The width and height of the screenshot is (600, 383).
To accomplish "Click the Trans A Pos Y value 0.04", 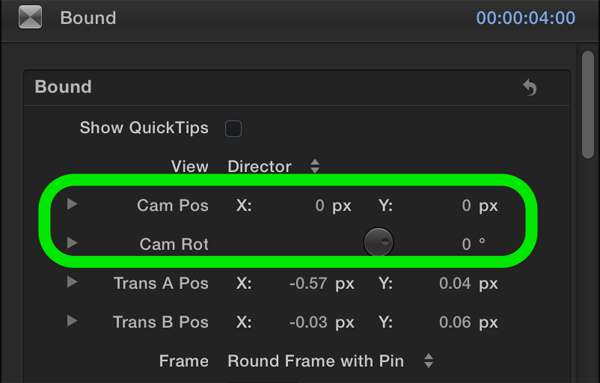I will tap(455, 284).
